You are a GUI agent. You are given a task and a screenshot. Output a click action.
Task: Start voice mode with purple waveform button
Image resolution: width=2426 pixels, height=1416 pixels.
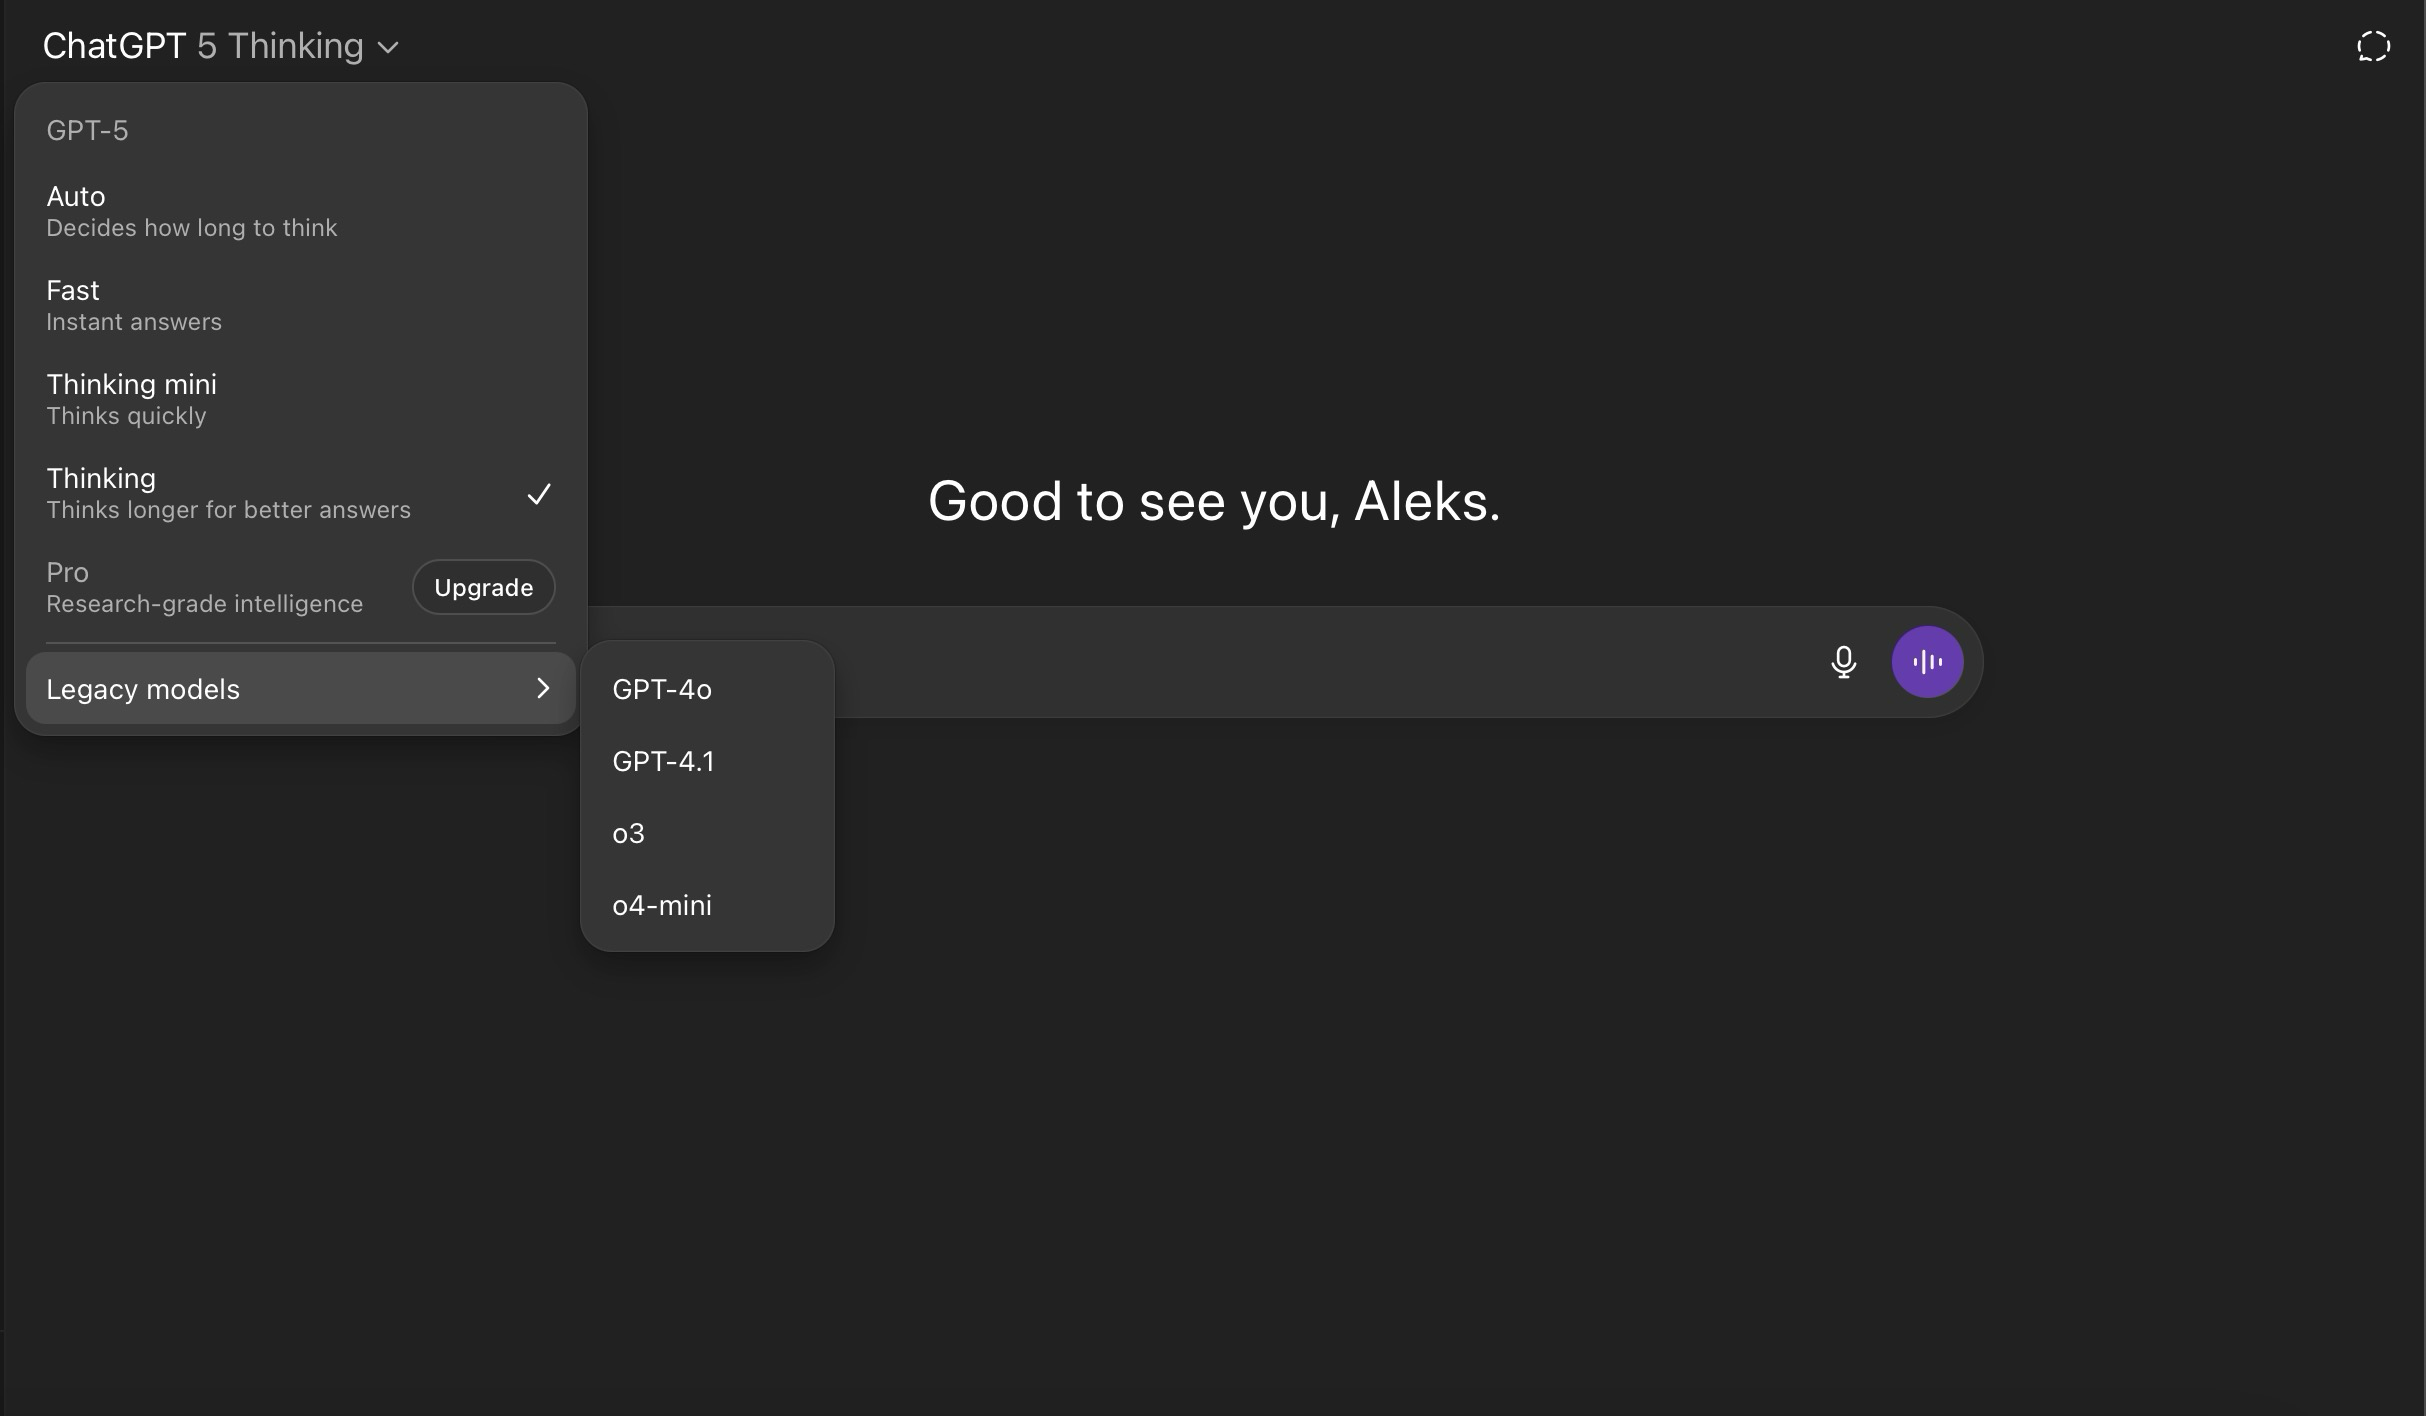[1927, 662]
